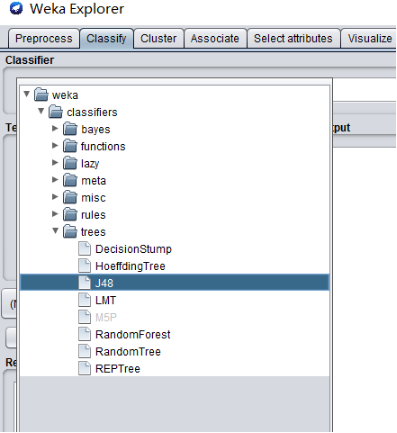Click the bayes folder icon
The width and height of the screenshot is (397, 433).
70,129
